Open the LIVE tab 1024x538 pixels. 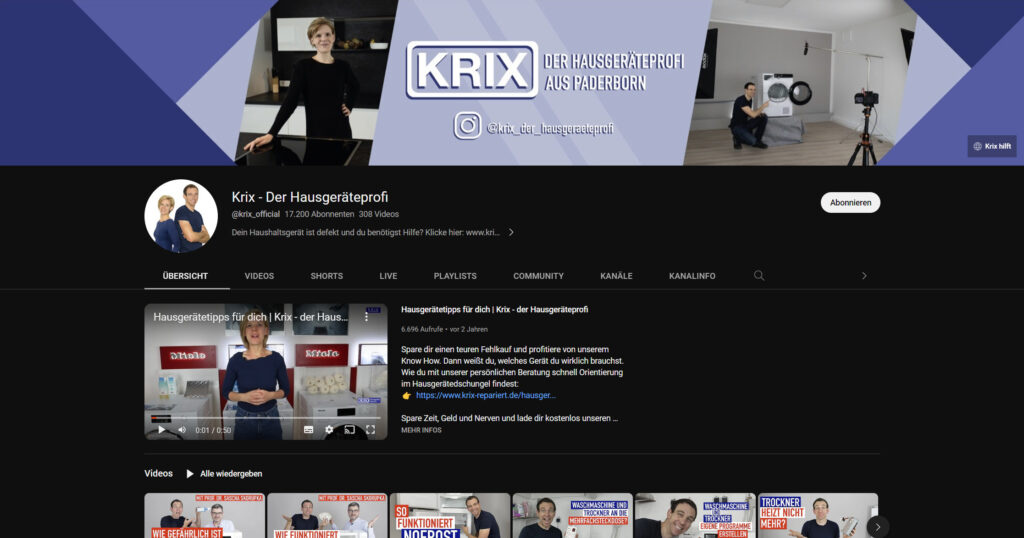[x=388, y=276]
